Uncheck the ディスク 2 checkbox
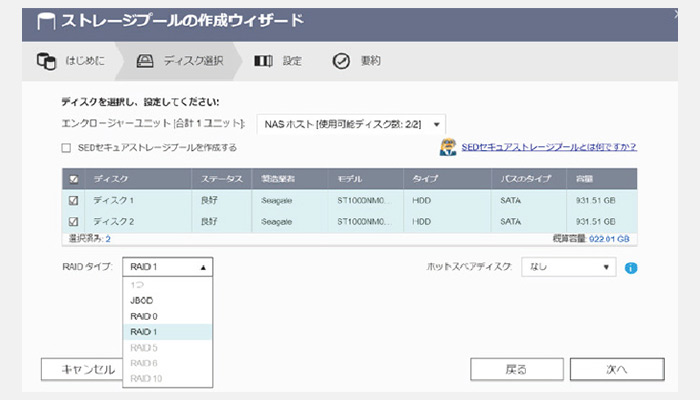700x400 pixels. click(x=73, y=221)
